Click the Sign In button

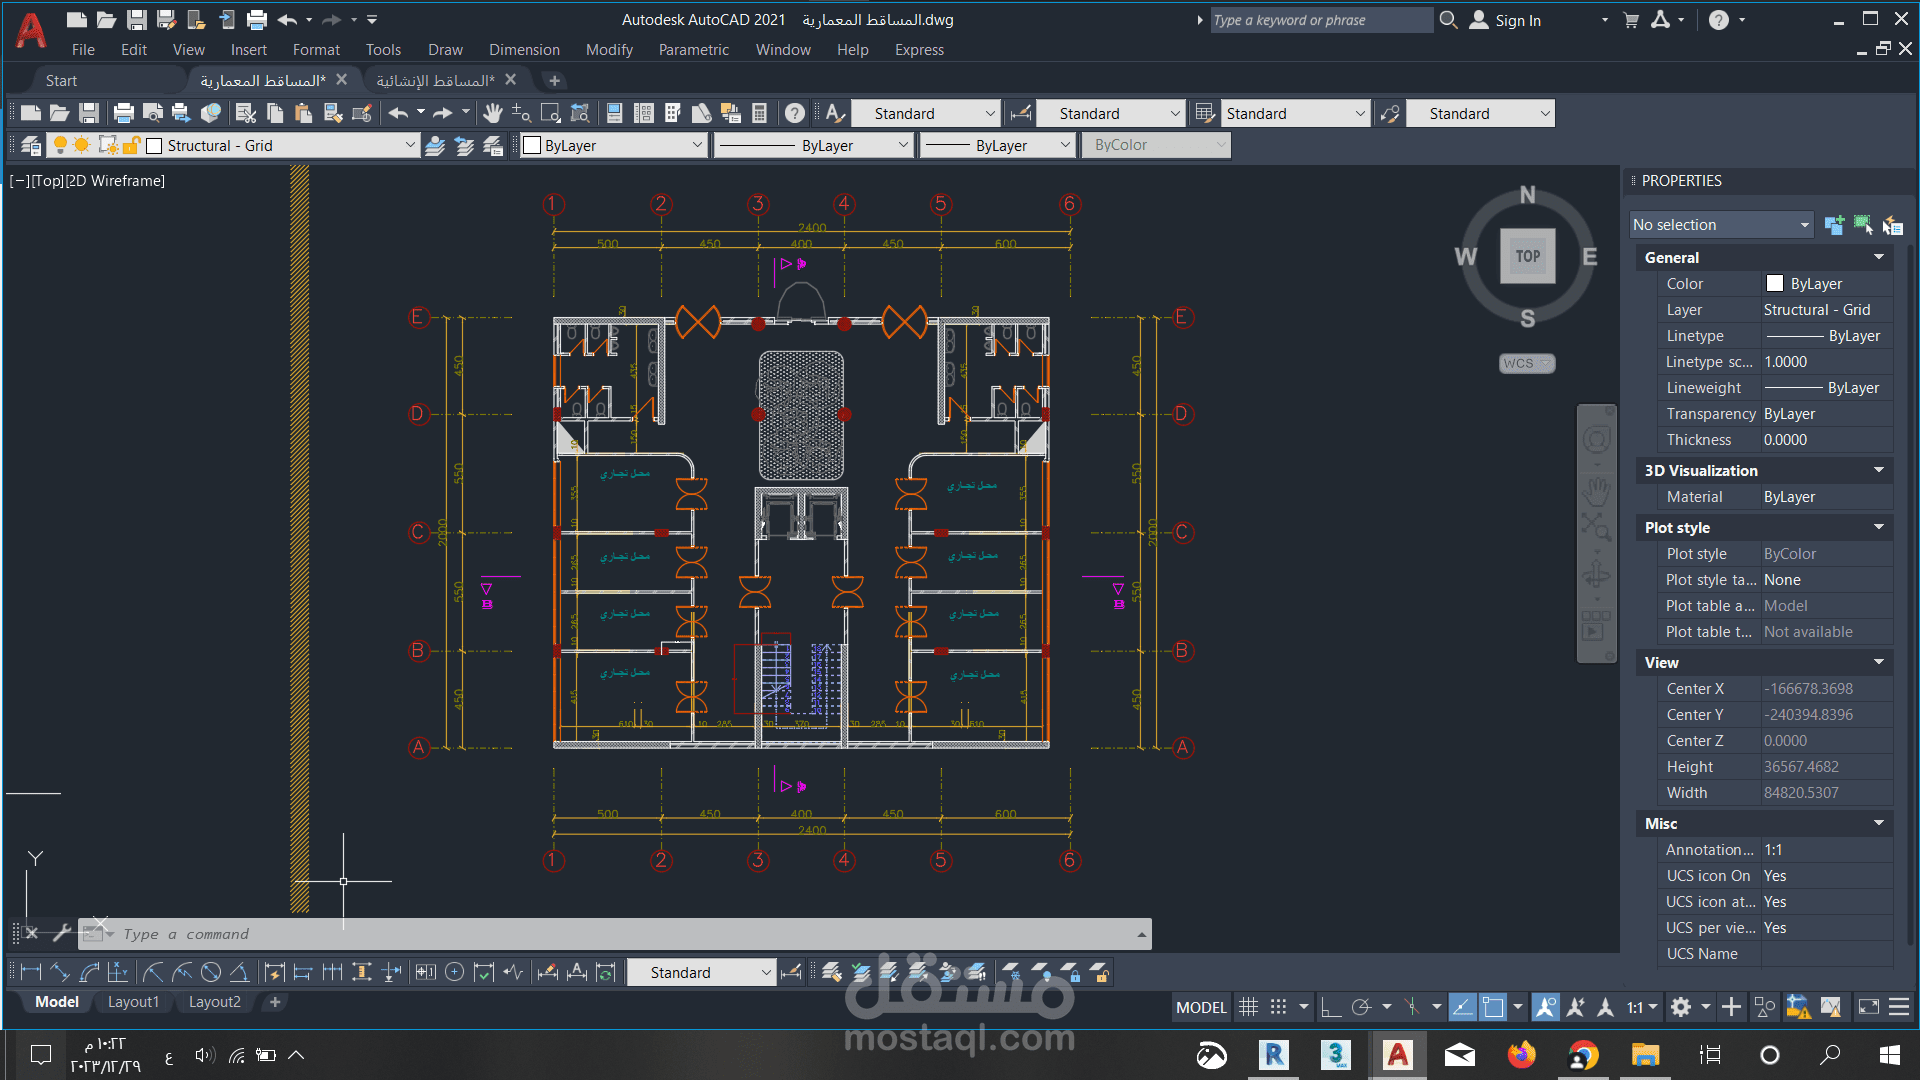(1506, 20)
